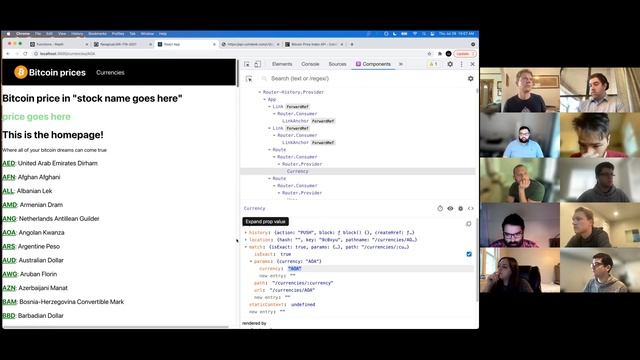
Task: Open the Chrome menu in menu bar
Action: click(x=23, y=34)
